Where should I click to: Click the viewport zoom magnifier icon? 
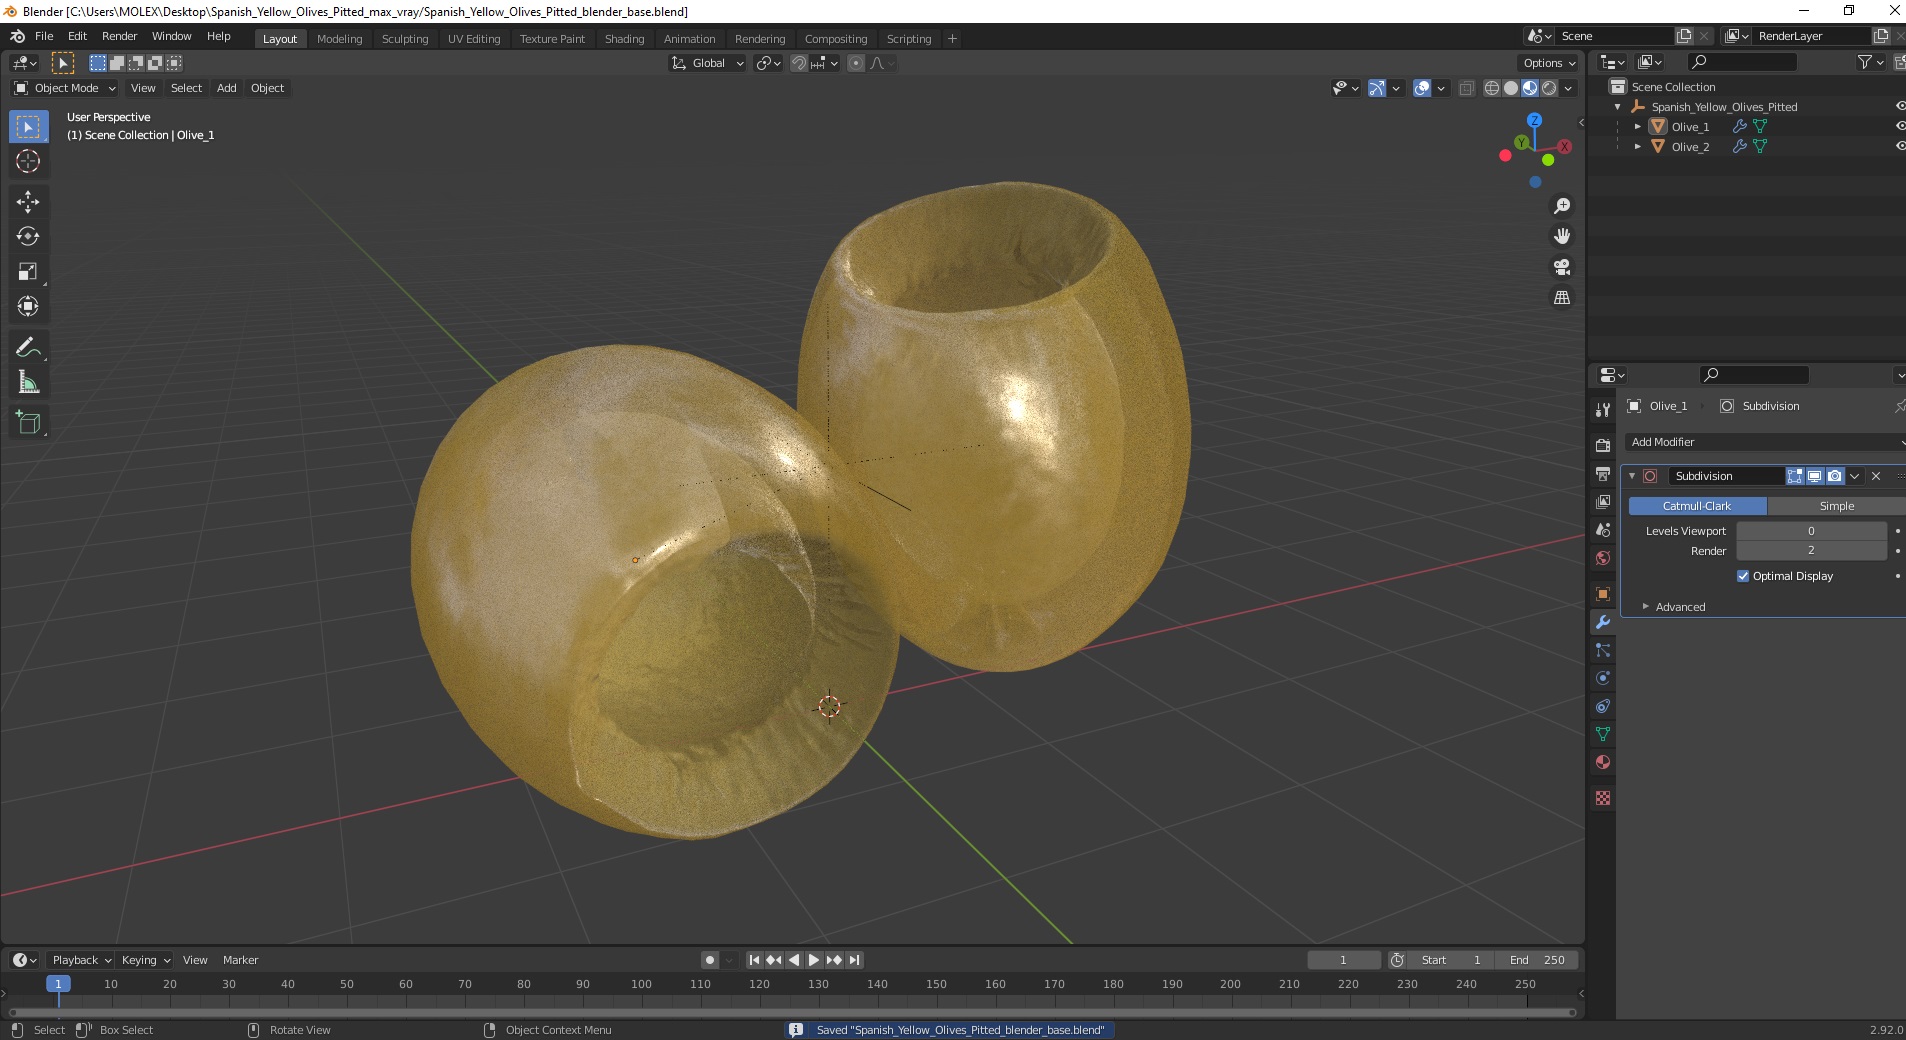coord(1562,206)
